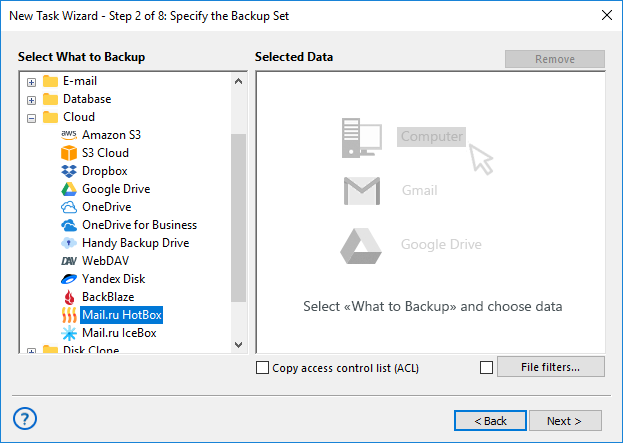
Task: Expand the Database tree node
Action: [31, 100]
